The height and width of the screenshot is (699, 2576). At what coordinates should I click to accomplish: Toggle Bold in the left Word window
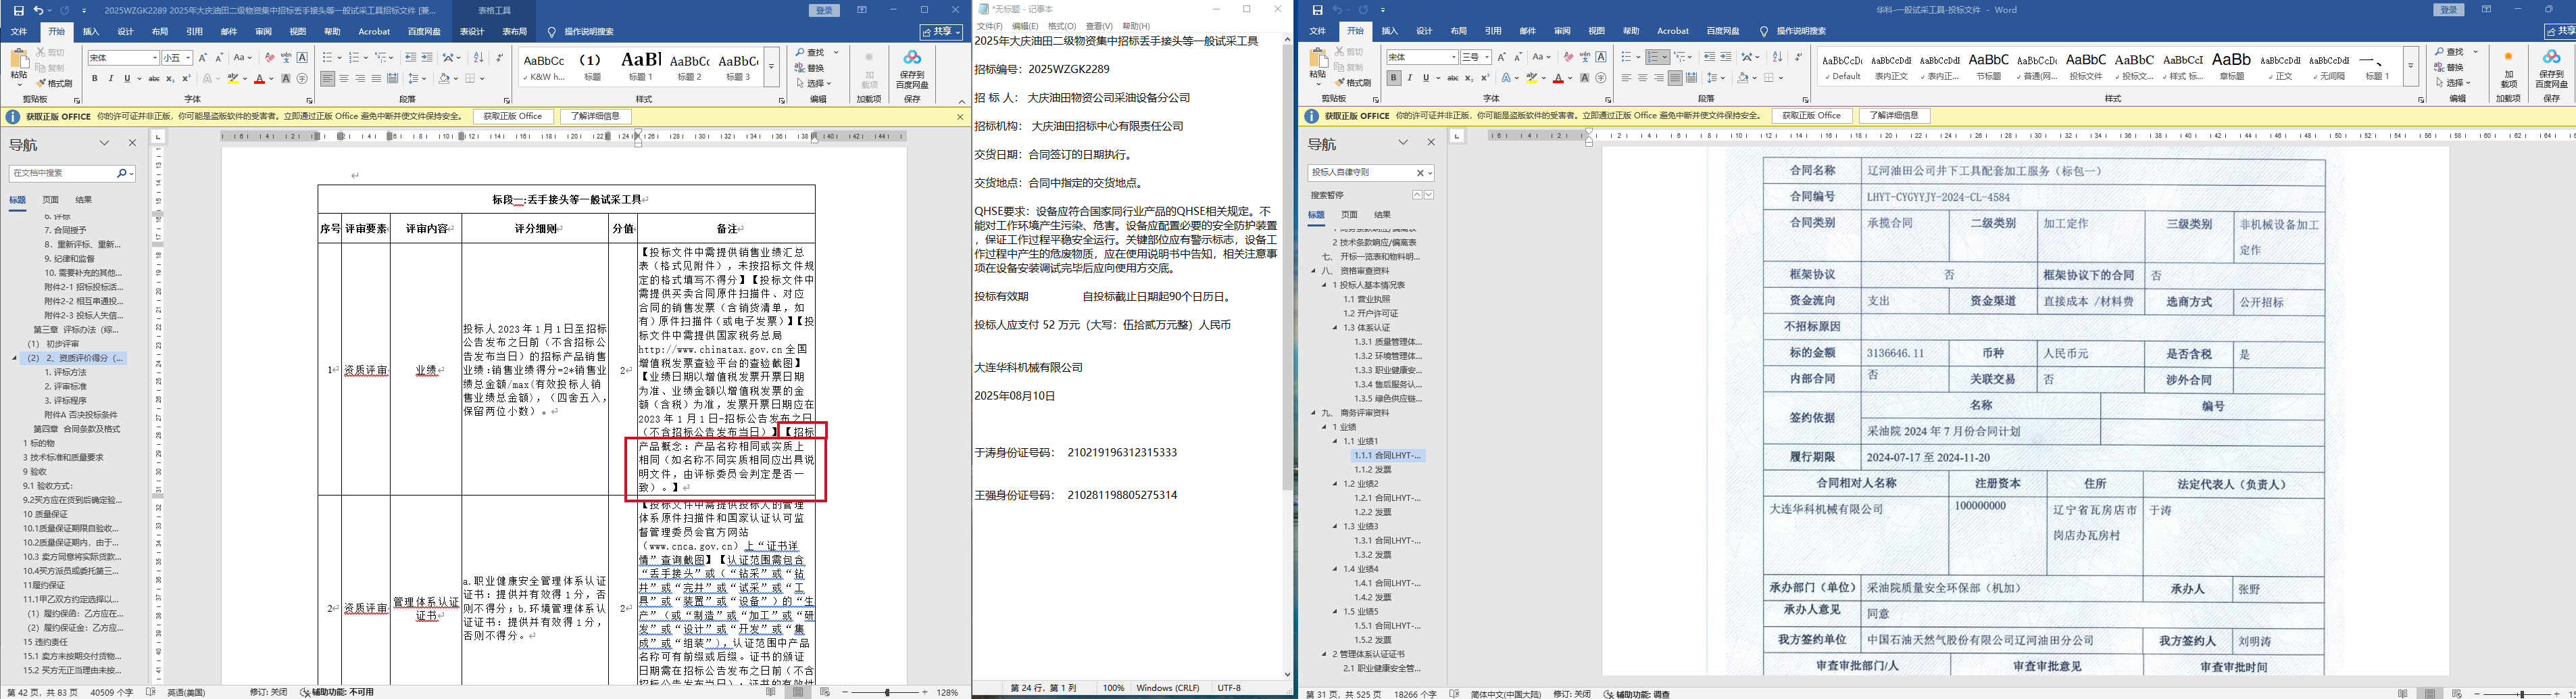[x=95, y=78]
